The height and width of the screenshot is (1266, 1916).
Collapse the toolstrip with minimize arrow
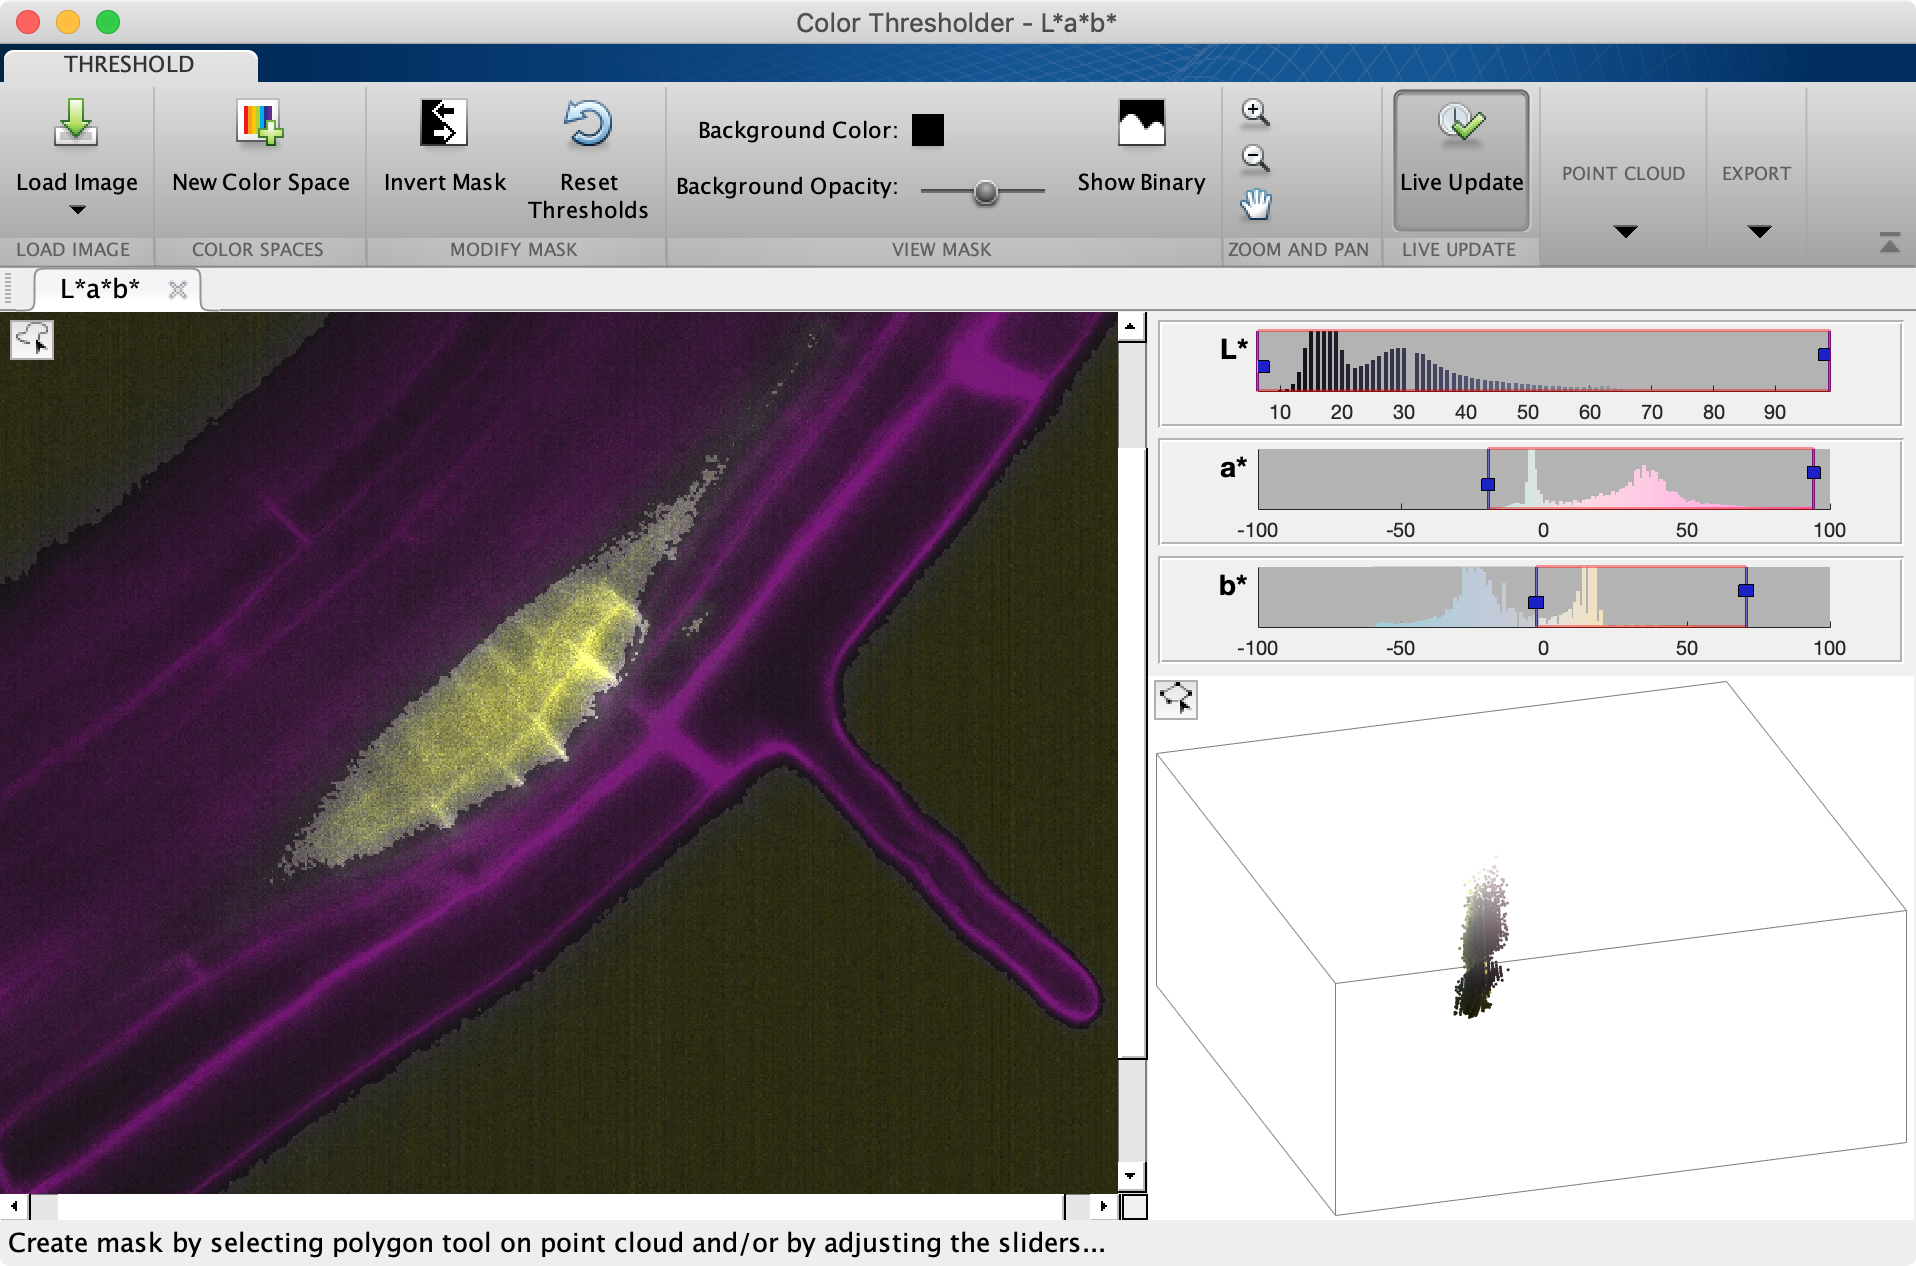(1889, 243)
